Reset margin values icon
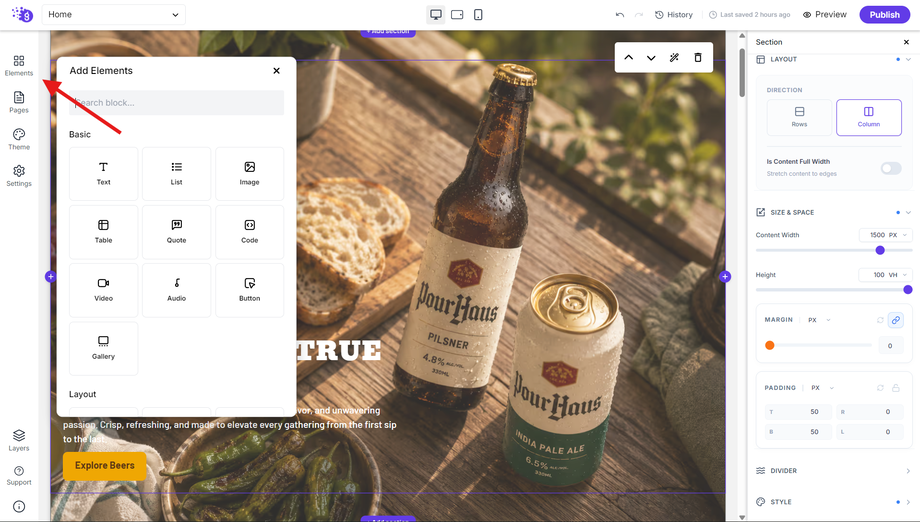This screenshot has width=920, height=522. pyautogui.click(x=880, y=320)
